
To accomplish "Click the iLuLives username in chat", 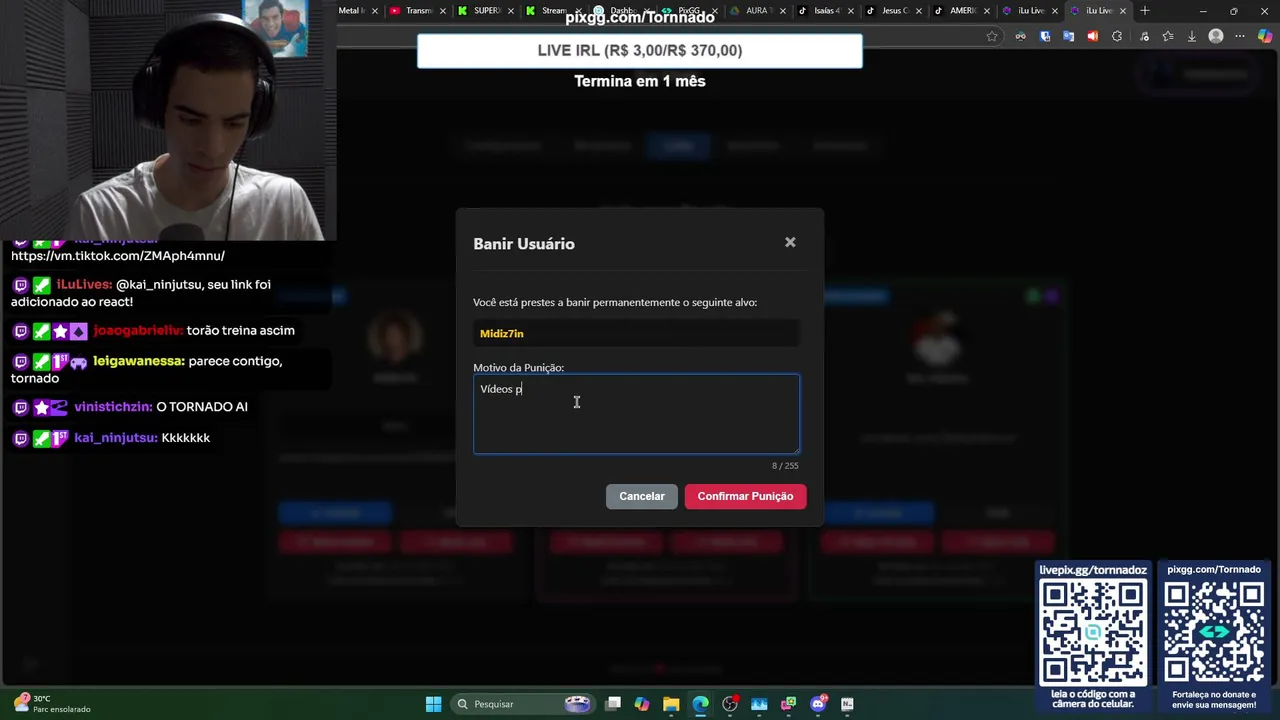I will [x=84, y=284].
